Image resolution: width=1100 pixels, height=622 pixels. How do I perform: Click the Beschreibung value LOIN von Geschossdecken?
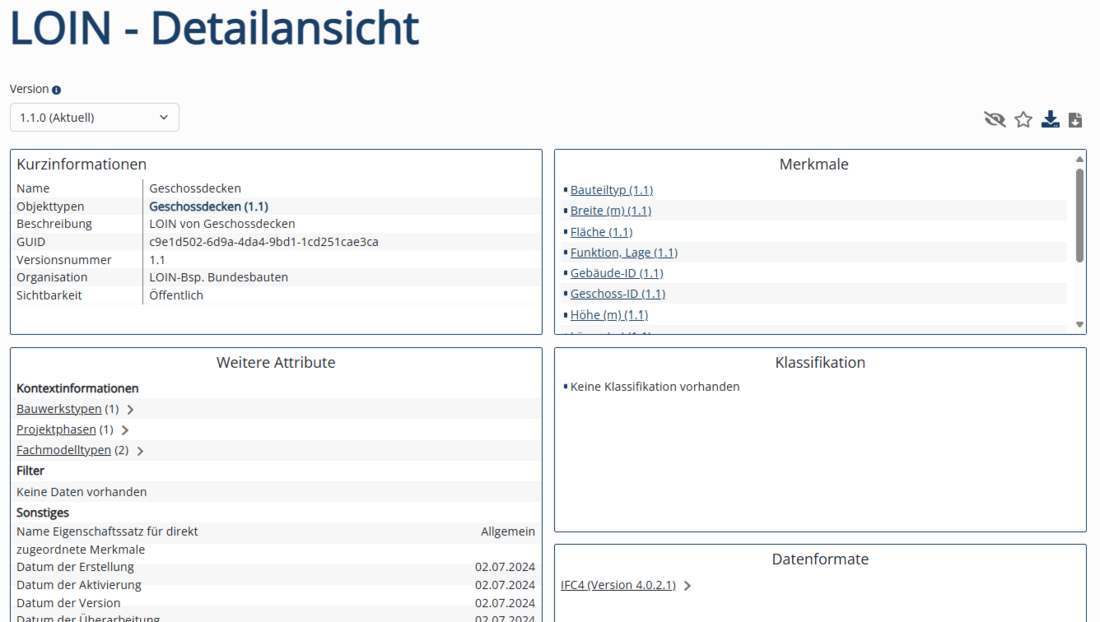[222, 224]
